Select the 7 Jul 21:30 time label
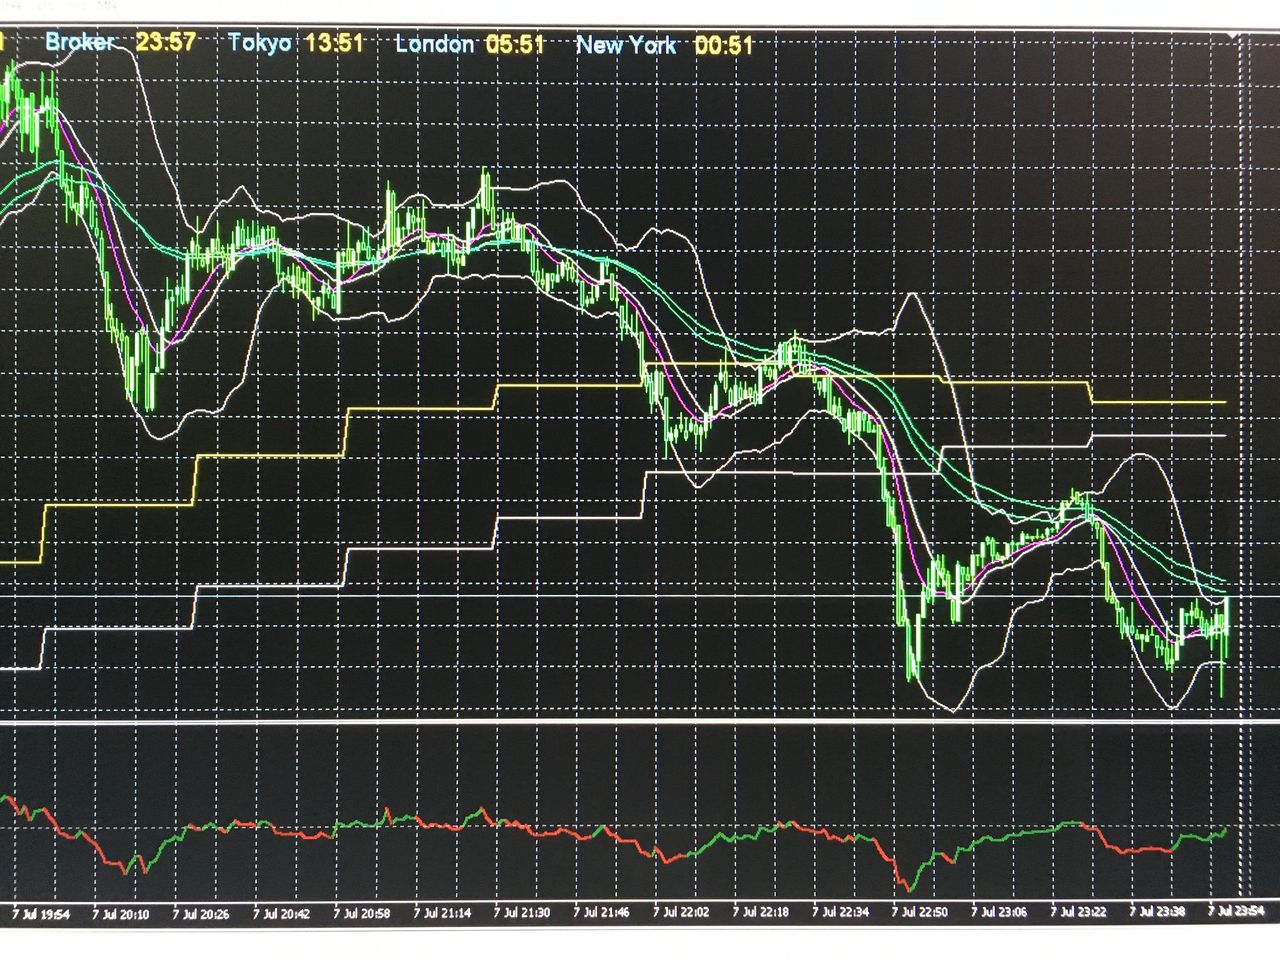Viewport: 1280px width, 960px height. click(x=521, y=913)
